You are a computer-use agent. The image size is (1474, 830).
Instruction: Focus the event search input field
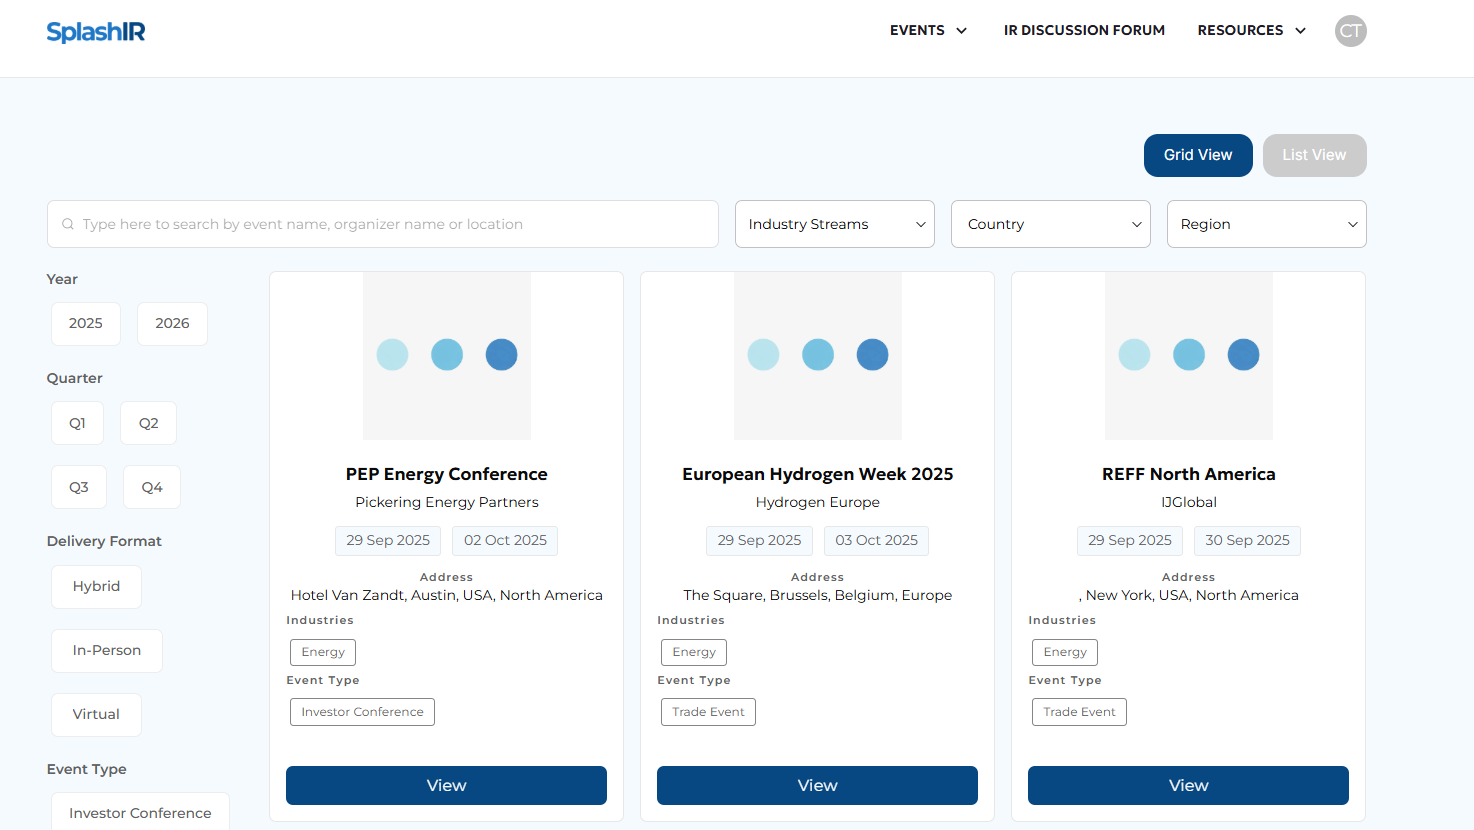click(x=383, y=224)
